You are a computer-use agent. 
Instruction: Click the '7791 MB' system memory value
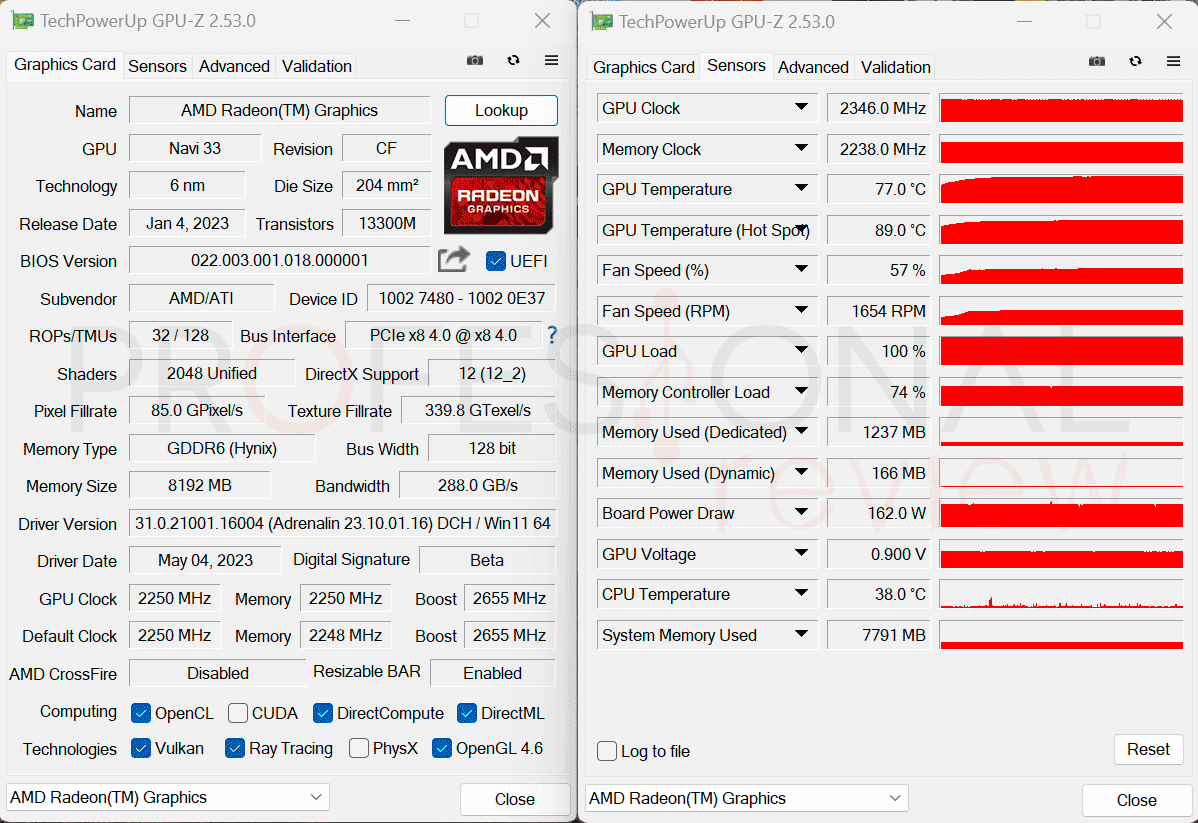[x=879, y=634]
